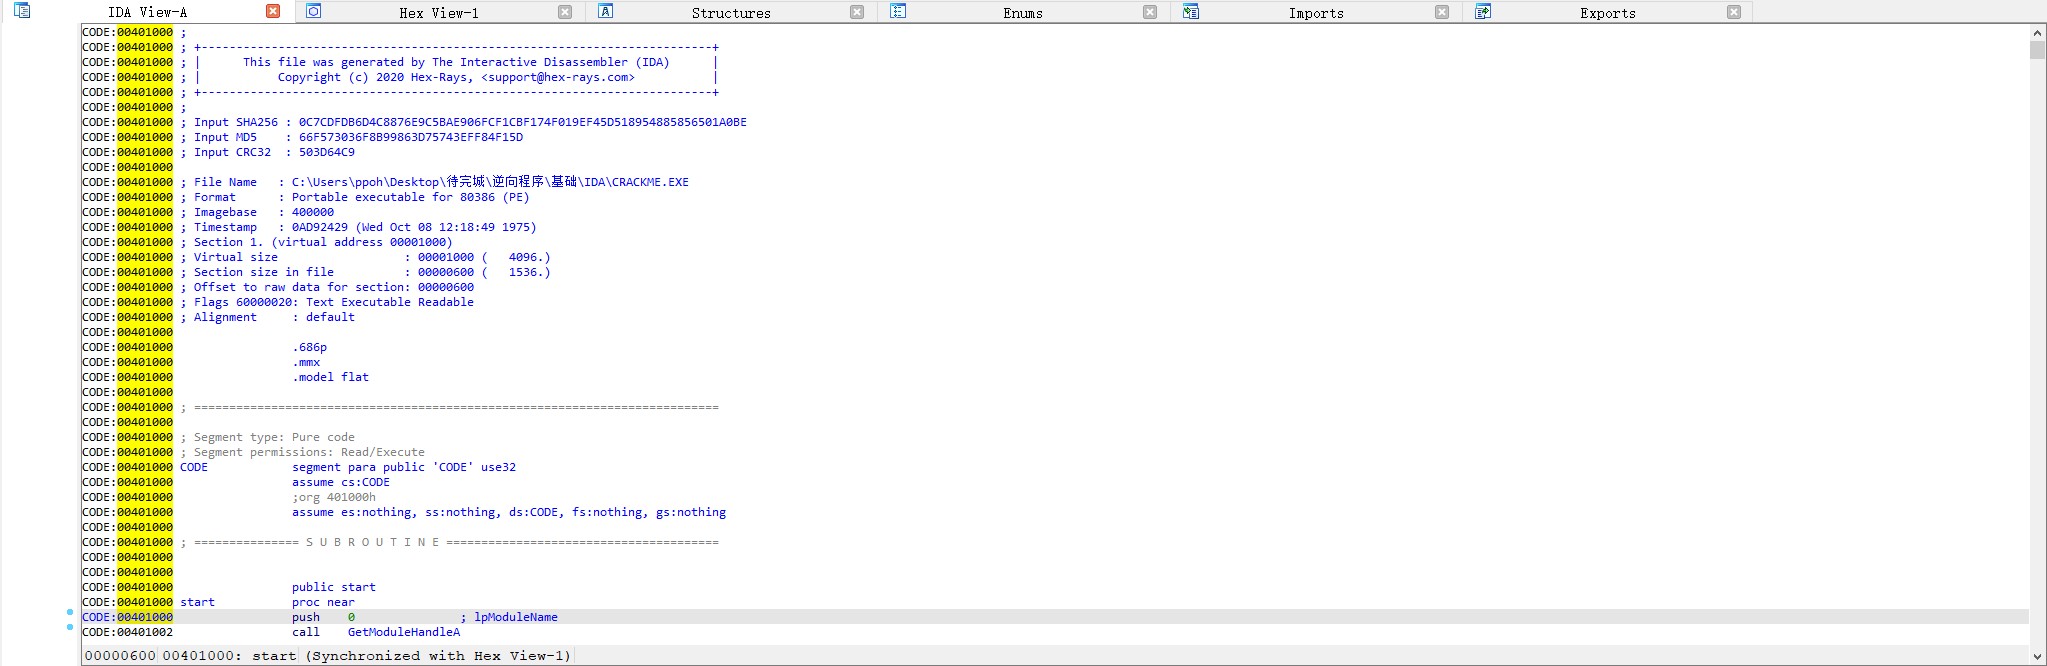Select the 'public start' line
Image resolution: width=2047 pixels, height=666 pixels.
tap(334, 587)
